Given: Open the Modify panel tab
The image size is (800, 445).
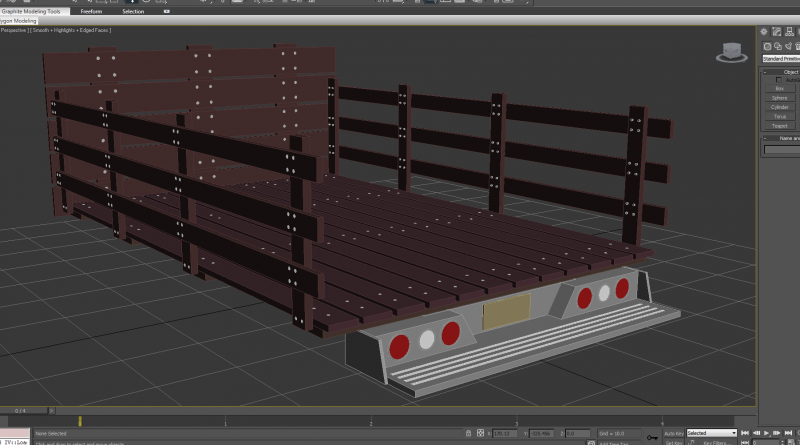Looking at the screenshot, I should pos(777,32).
